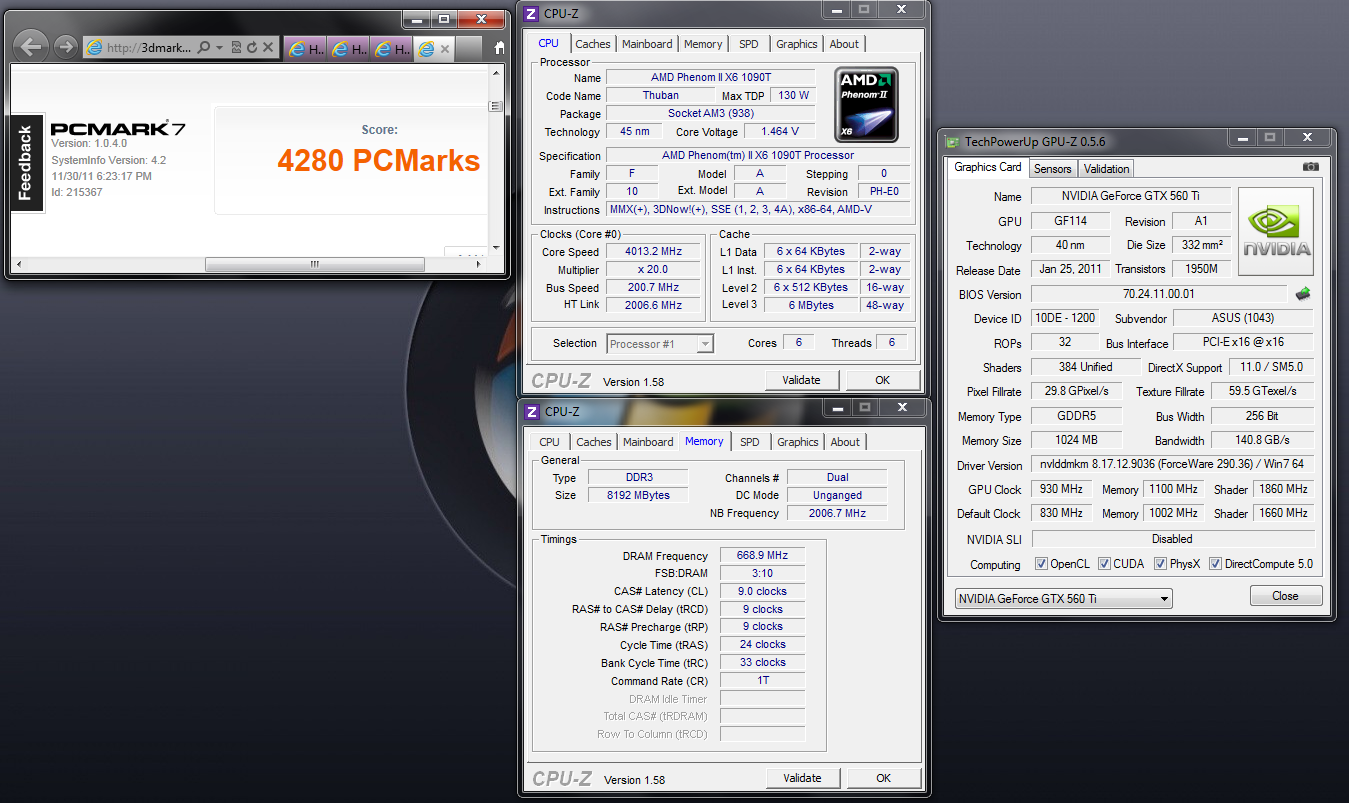Select the GPU Clock value 930 MHz
Screen dimensions: 1349x803
(x=1062, y=489)
